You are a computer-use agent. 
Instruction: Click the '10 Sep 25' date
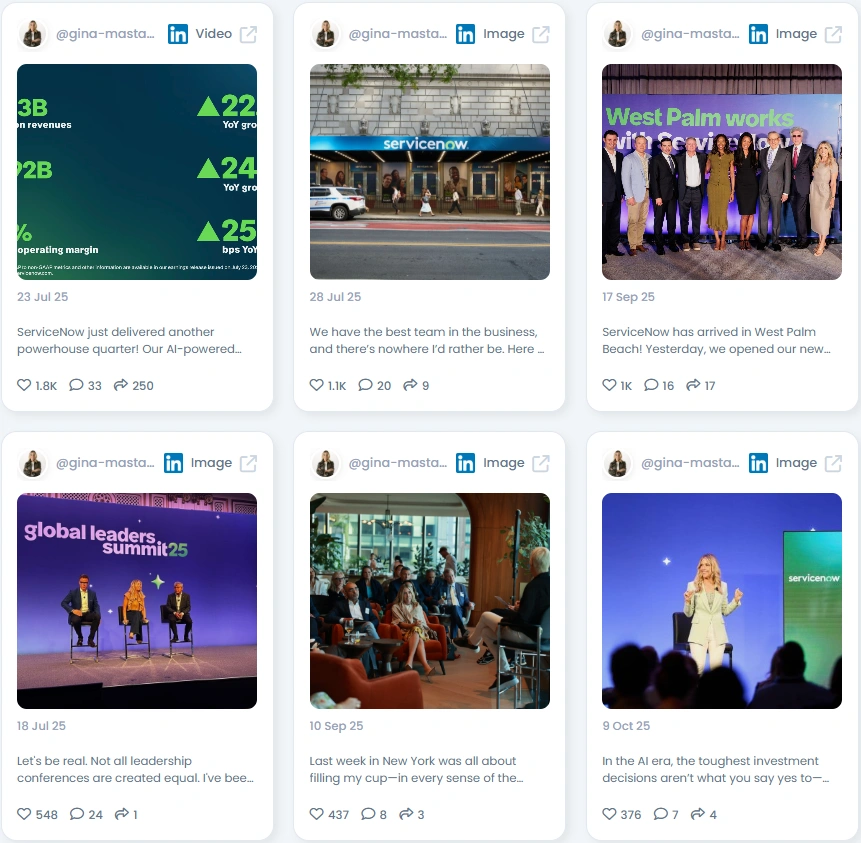coord(336,726)
